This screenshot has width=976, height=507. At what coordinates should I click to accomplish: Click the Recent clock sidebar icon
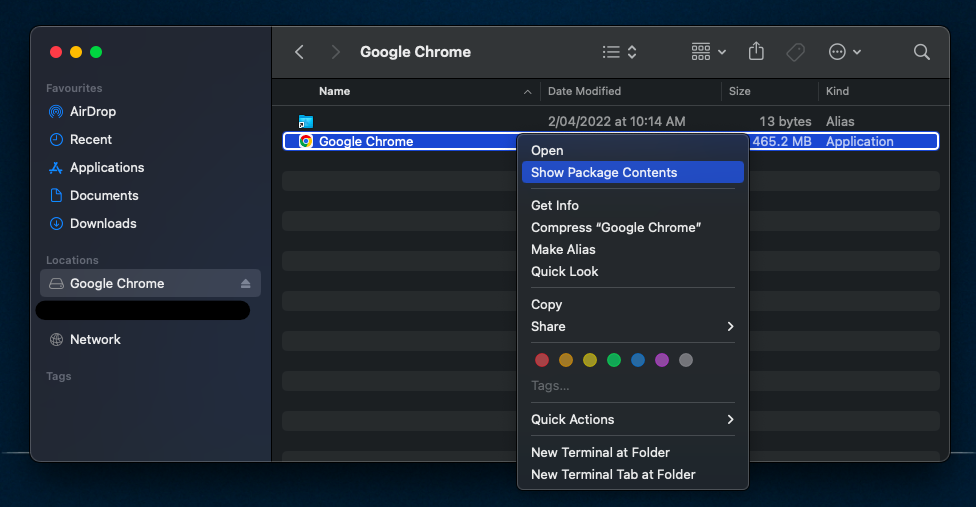pos(56,139)
